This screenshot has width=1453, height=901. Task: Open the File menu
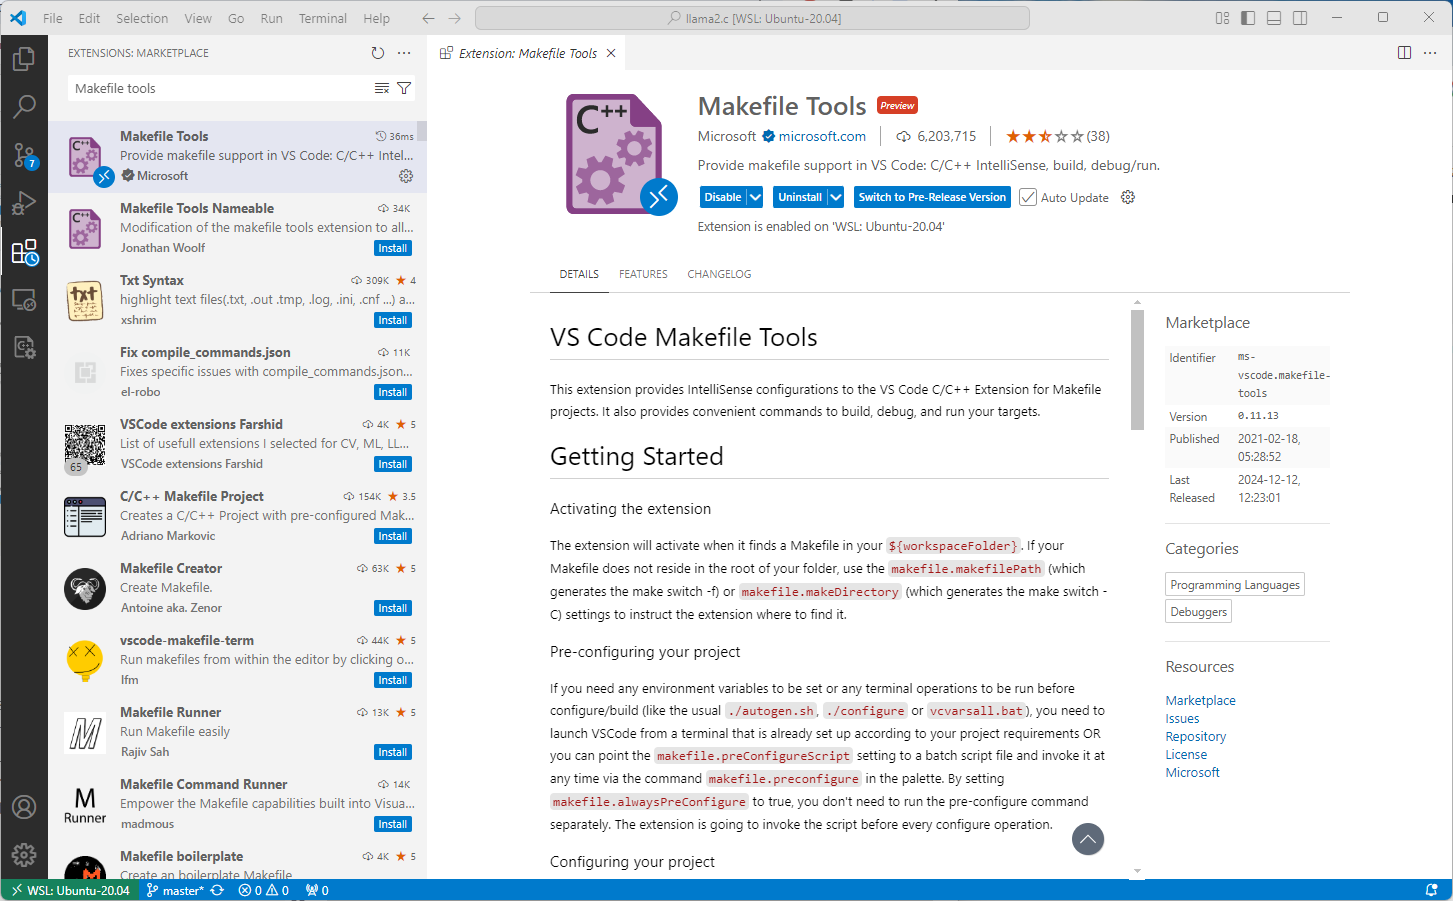point(53,18)
